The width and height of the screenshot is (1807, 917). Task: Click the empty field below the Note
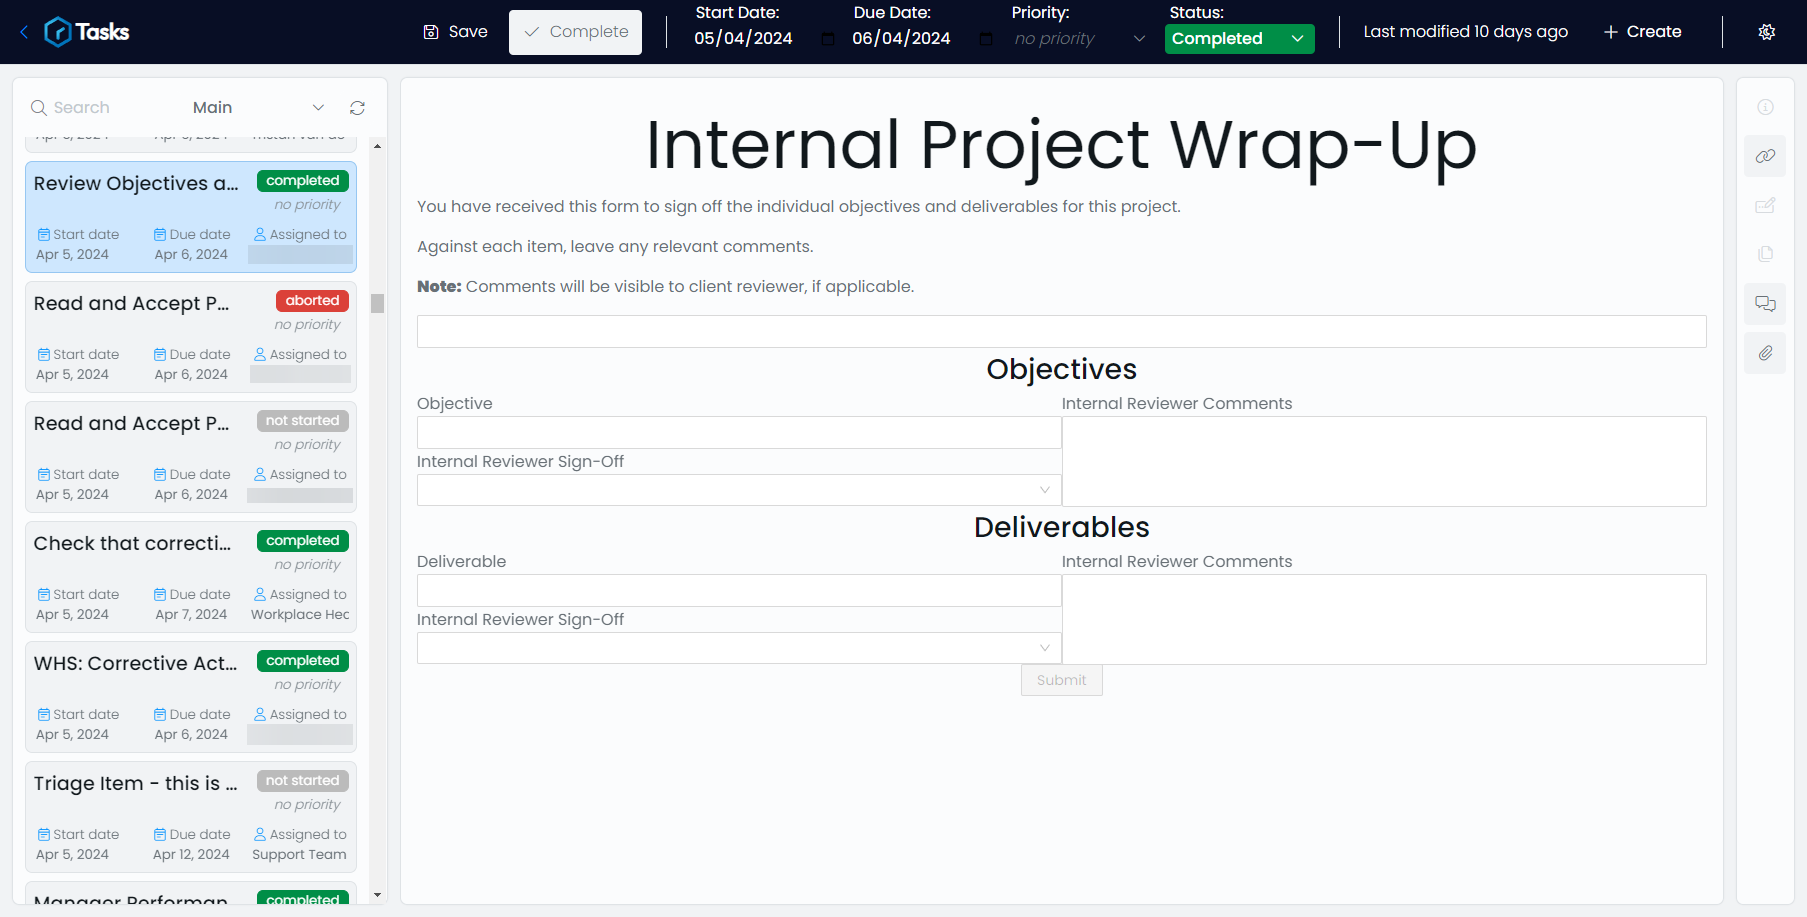[x=1062, y=332]
